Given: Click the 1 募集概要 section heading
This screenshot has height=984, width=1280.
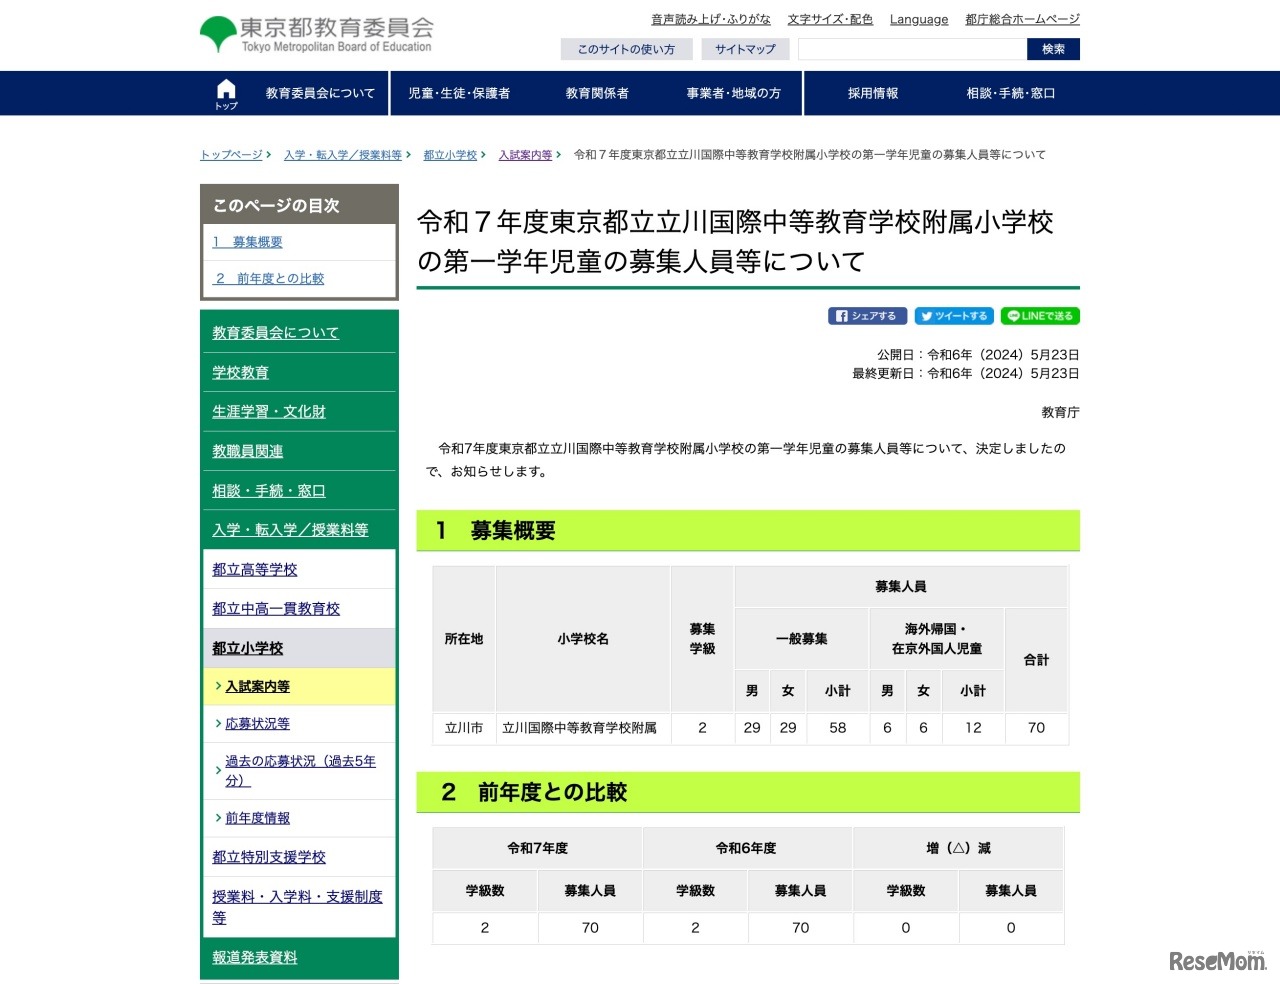Looking at the screenshot, I should (748, 531).
